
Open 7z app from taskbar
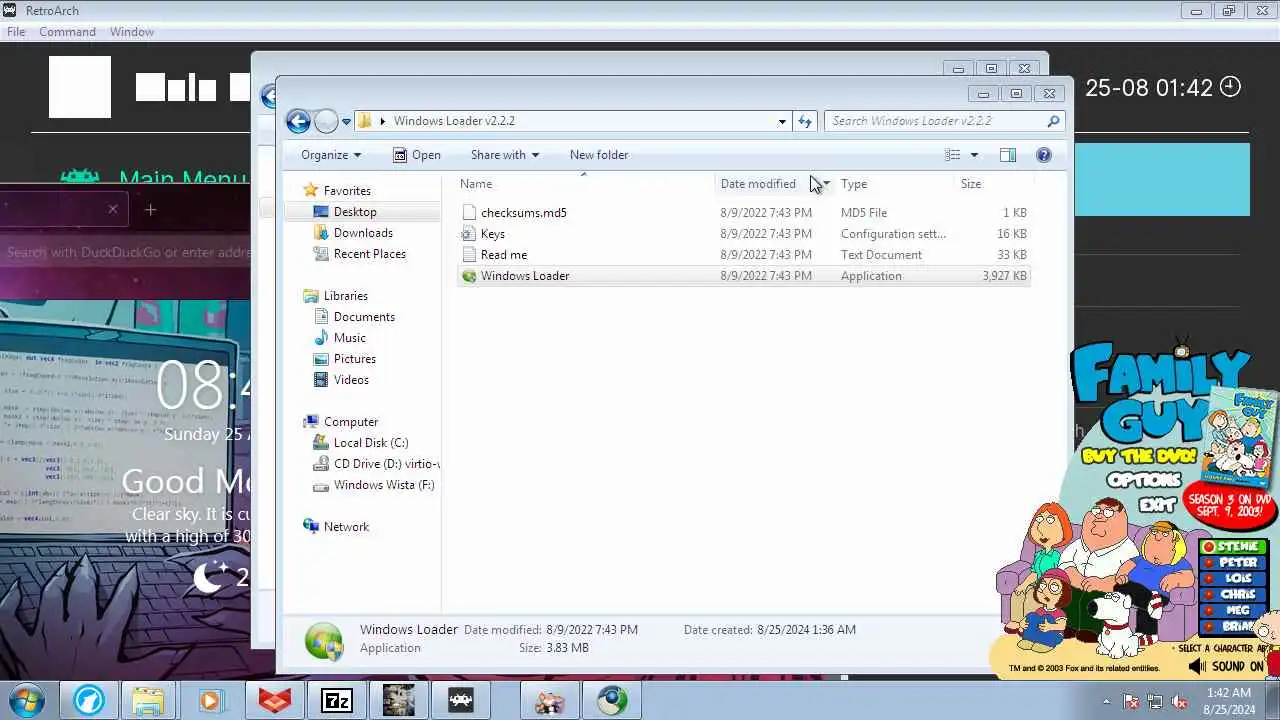(x=336, y=701)
